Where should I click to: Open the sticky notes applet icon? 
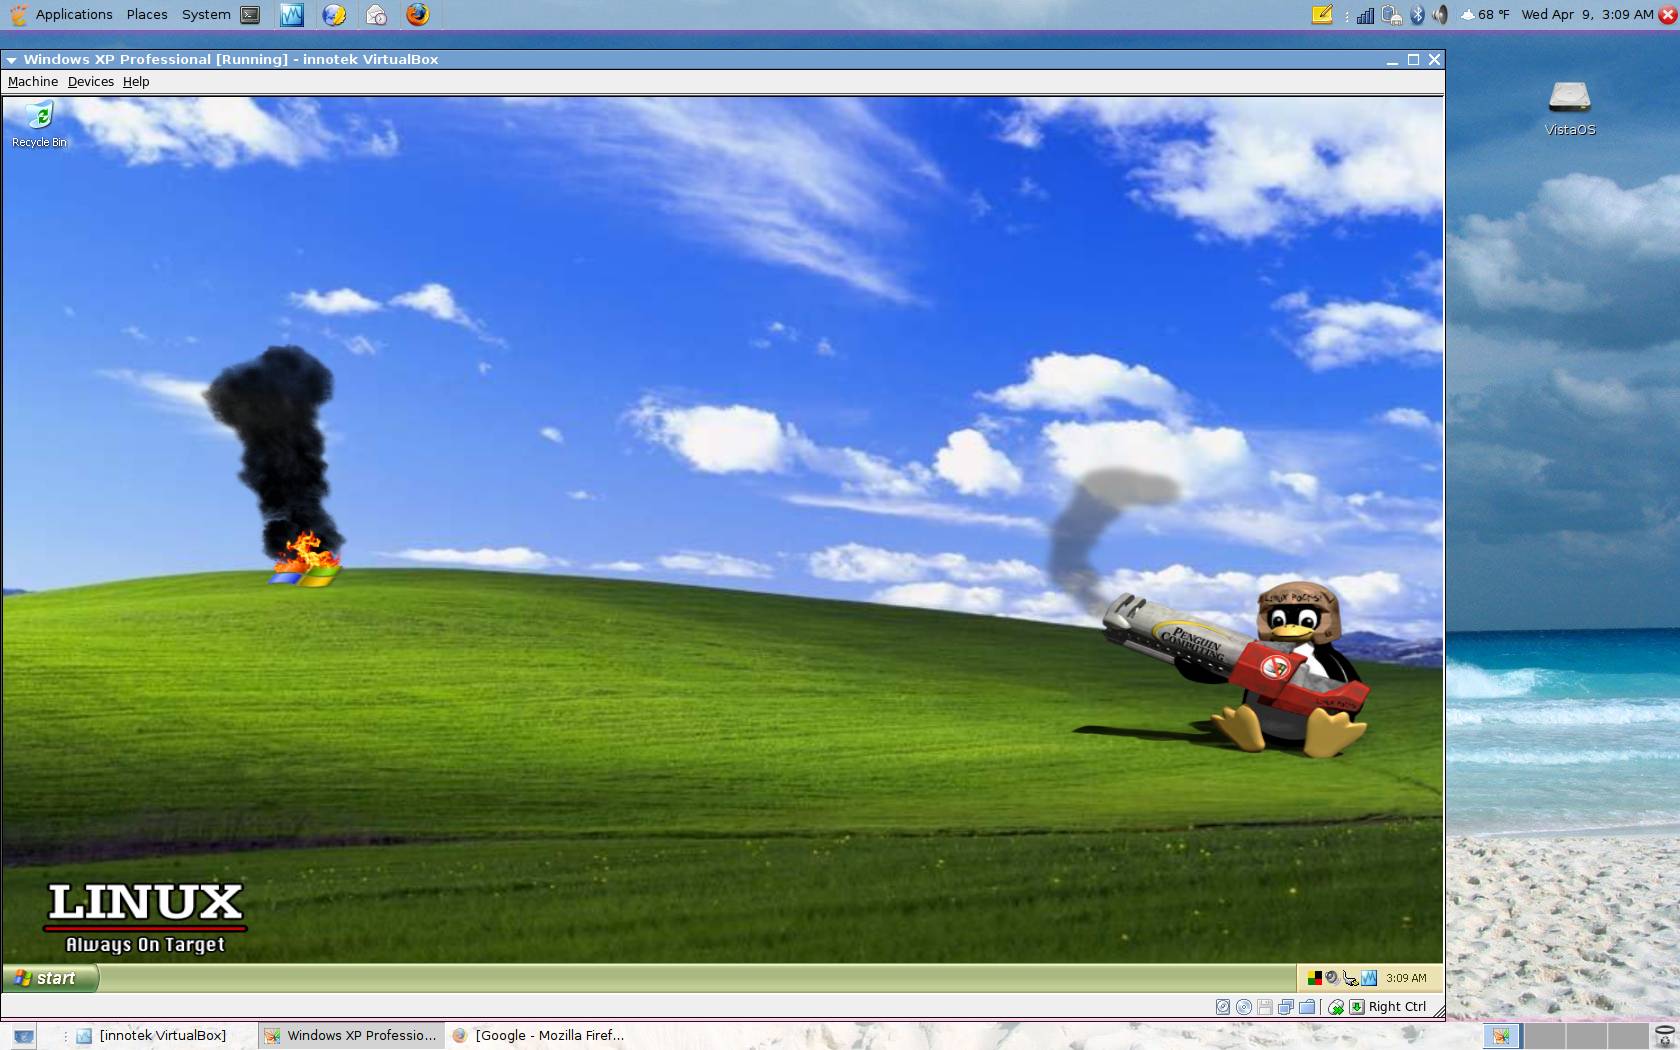(1322, 14)
